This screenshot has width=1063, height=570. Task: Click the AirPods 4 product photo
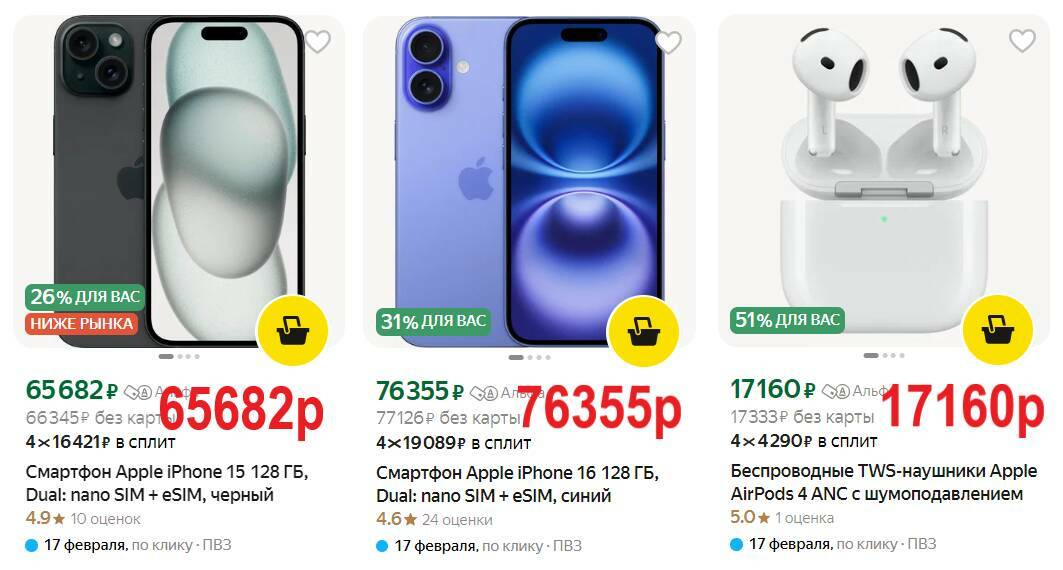(x=884, y=180)
